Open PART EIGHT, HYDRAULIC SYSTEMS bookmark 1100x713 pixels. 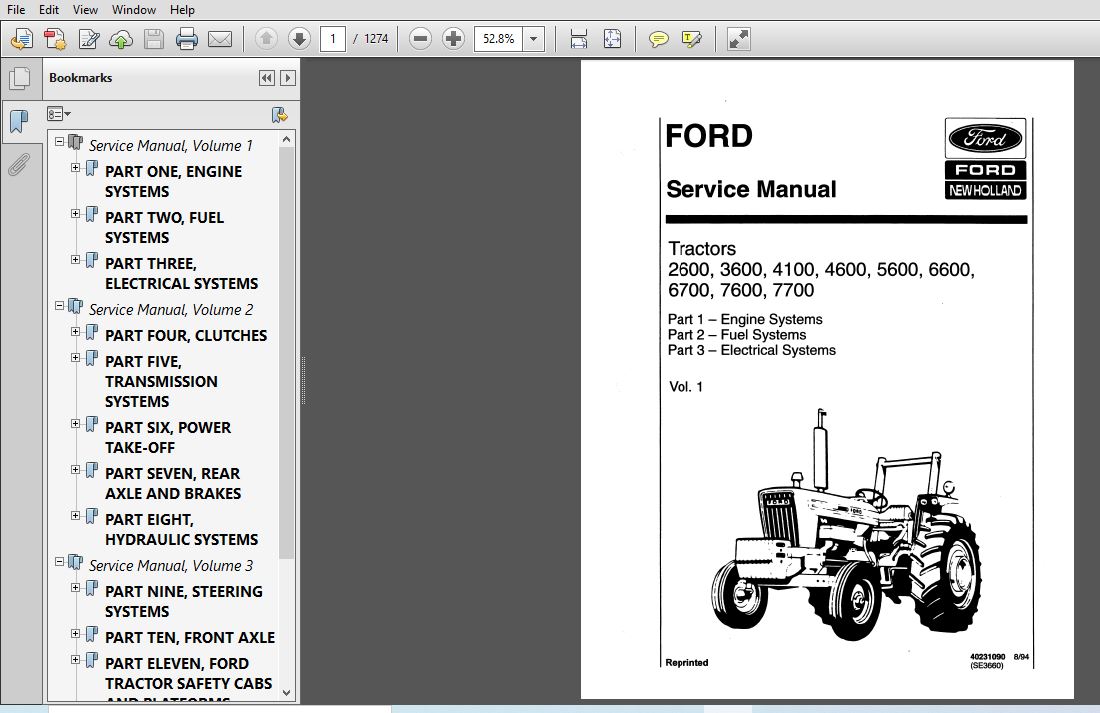point(181,529)
